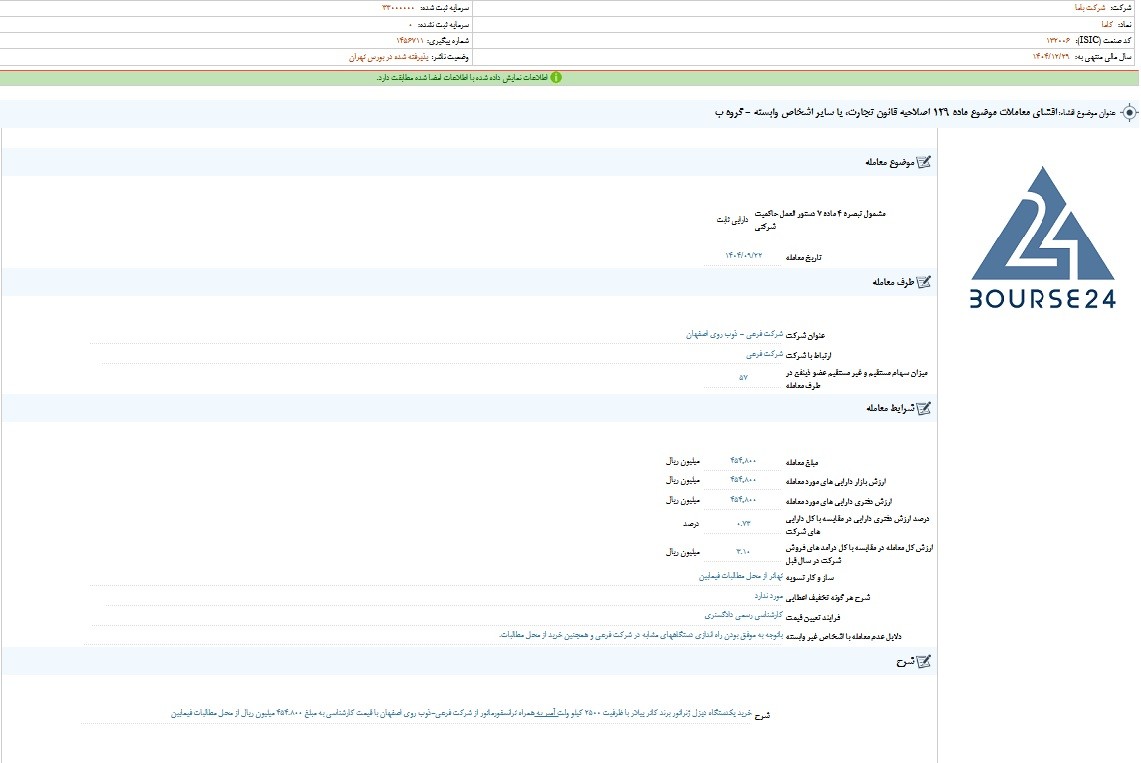Click the edit icon beside شرایط معامله
1141x763 pixels.
[923, 409]
